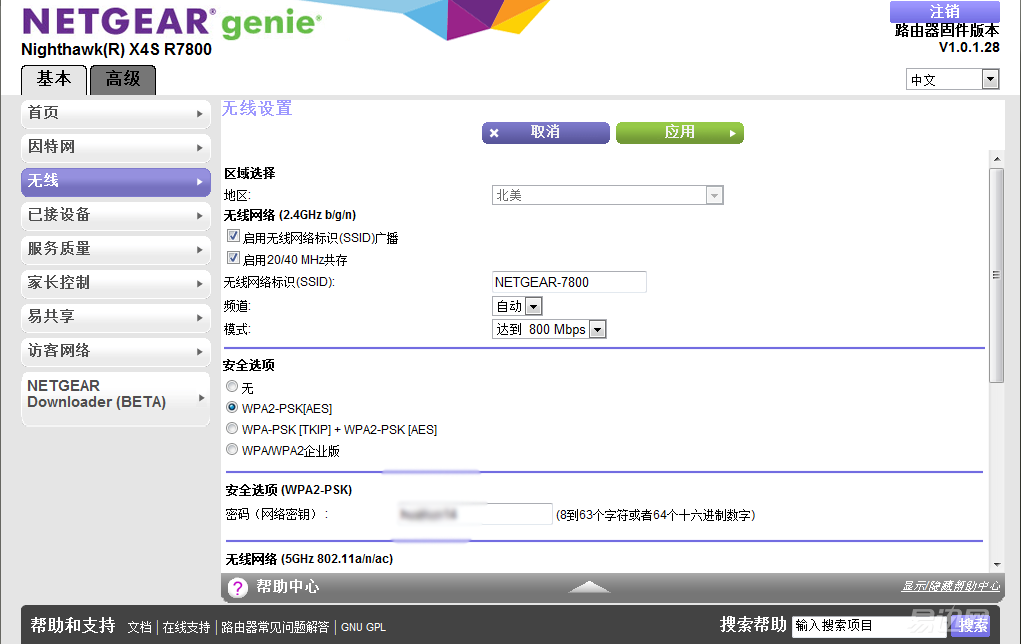Select WPA-PSK [TKIP] + WPA2-PSK [AES] option

tap(232, 428)
